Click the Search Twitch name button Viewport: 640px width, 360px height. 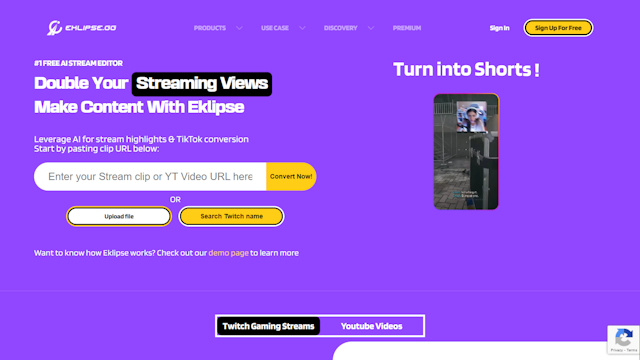(231, 216)
